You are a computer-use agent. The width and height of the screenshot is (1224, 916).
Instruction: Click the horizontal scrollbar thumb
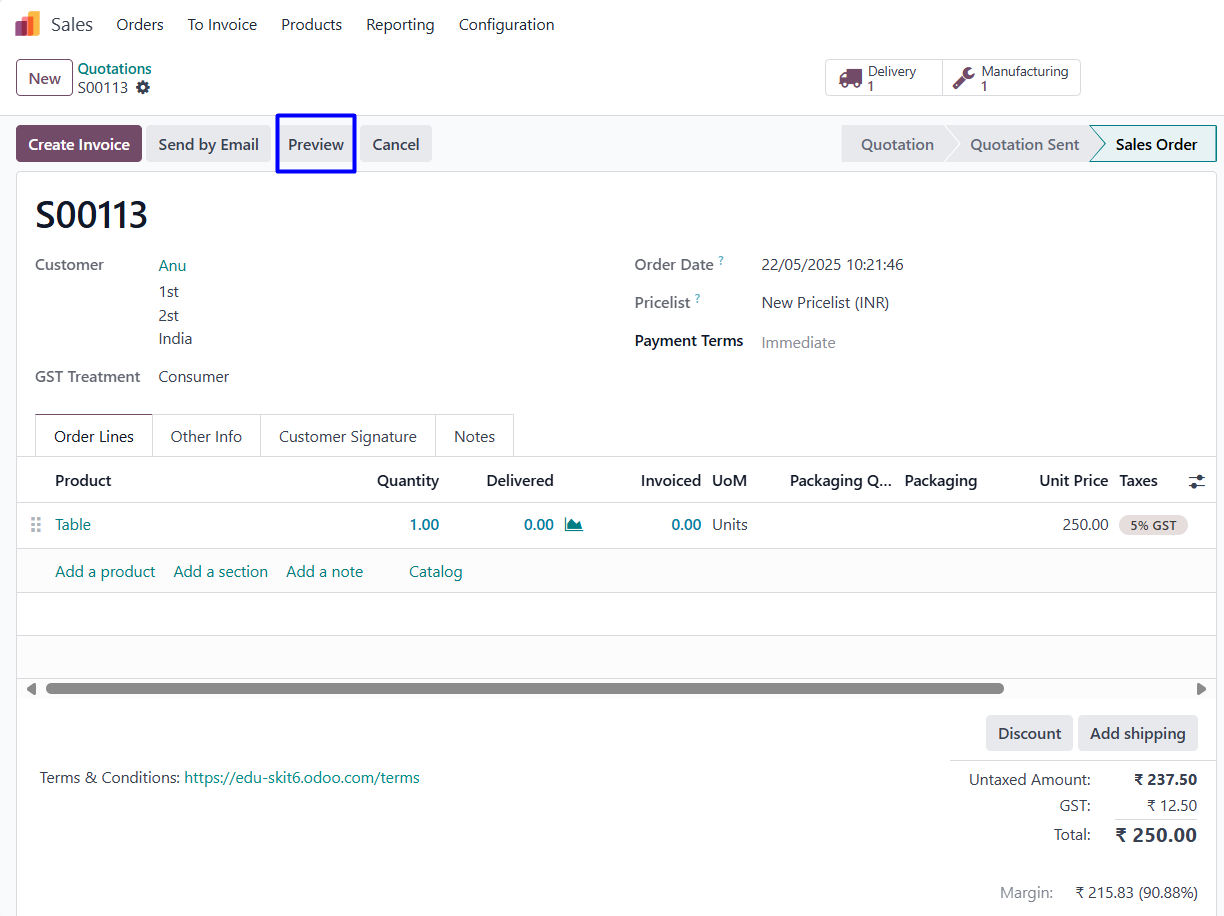[524, 689]
